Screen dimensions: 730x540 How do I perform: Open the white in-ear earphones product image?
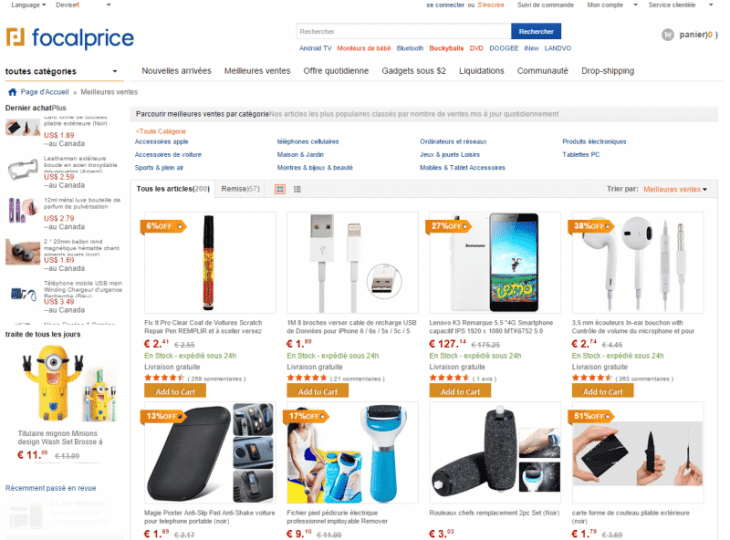click(637, 262)
